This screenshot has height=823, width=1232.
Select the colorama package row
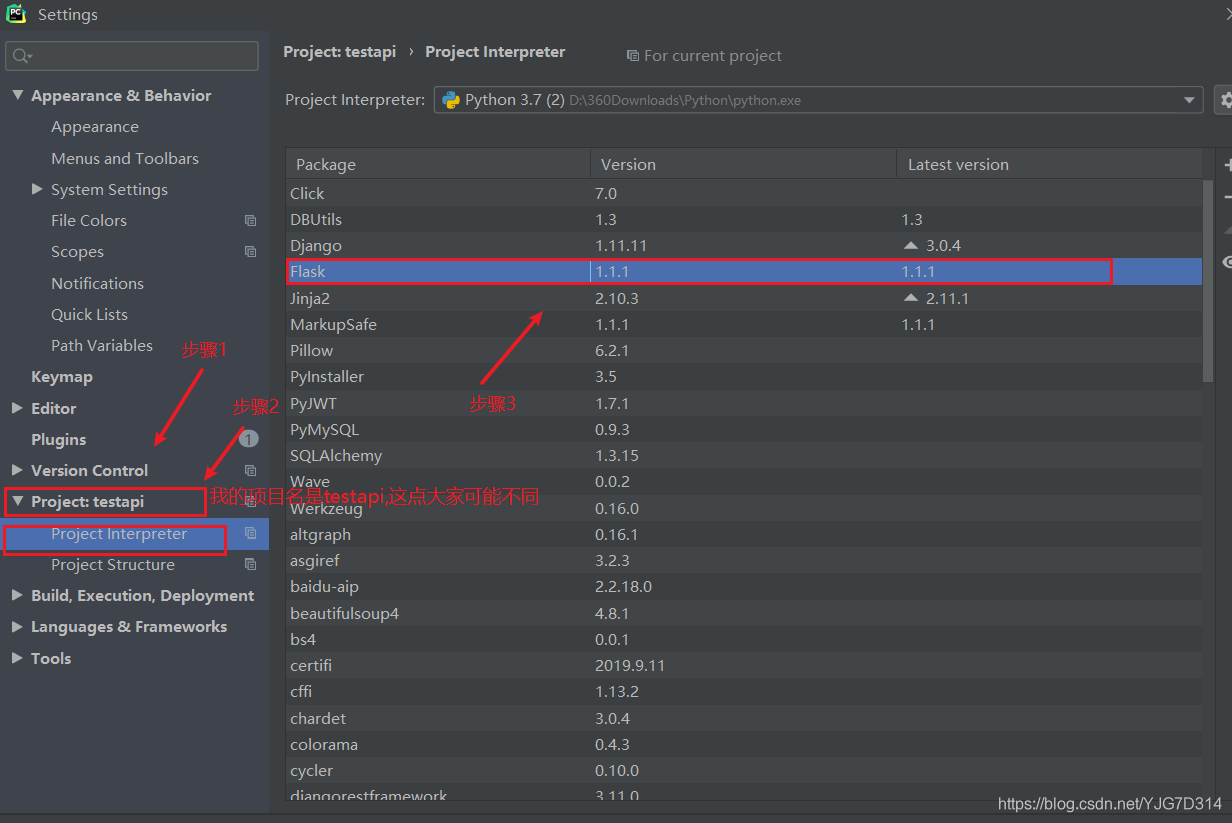(x=744, y=744)
